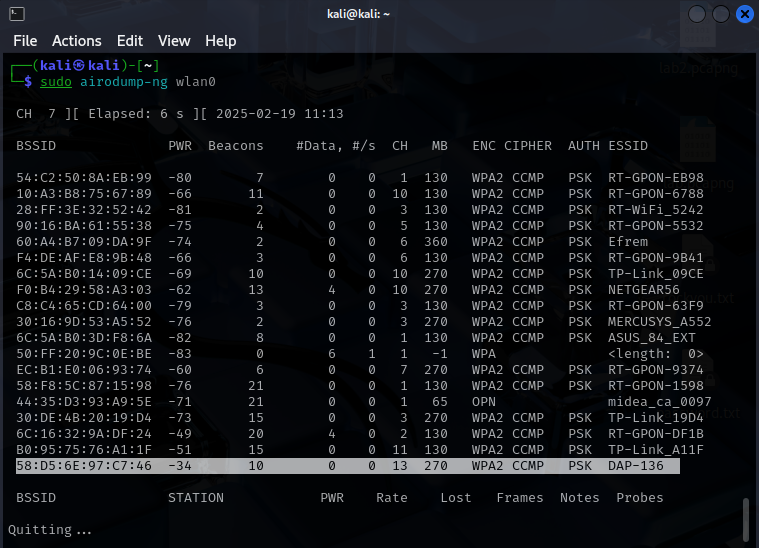Viewport: 759px width, 548px height.
Task: Click the ESSID MERCUSYS_A552
Action: tap(660, 321)
